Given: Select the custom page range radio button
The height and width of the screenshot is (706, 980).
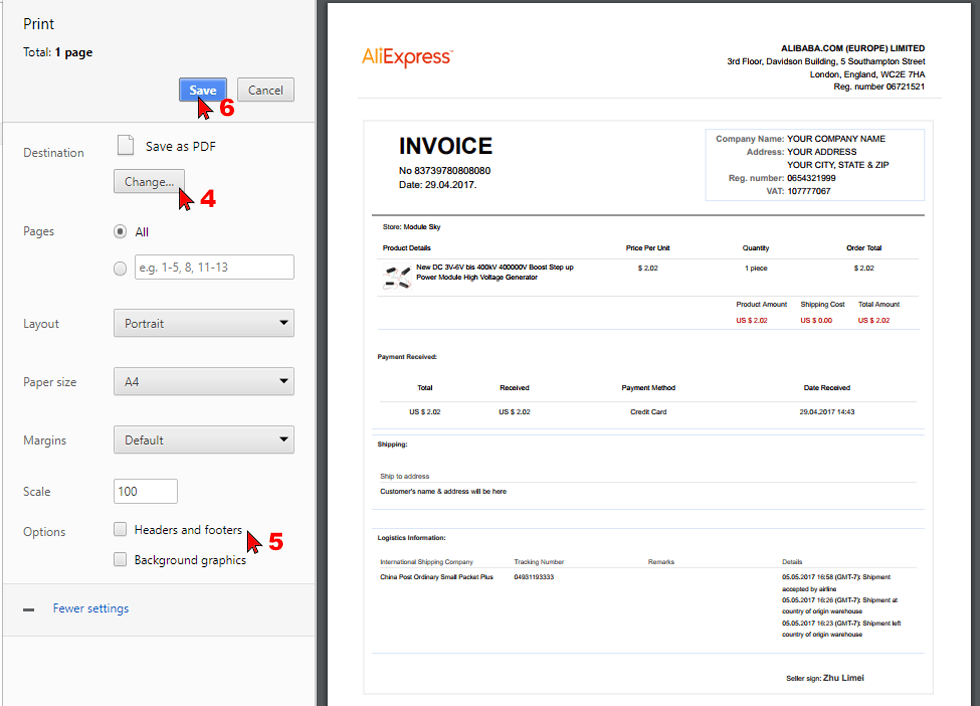Looking at the screenshot, I should tap(120, 269).
